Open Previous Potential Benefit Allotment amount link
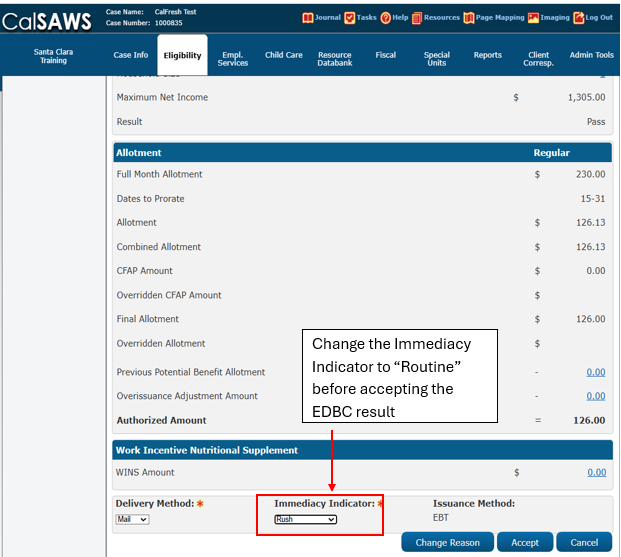Image resolution: width=621 pixels, height=557 pixels. 595,372
